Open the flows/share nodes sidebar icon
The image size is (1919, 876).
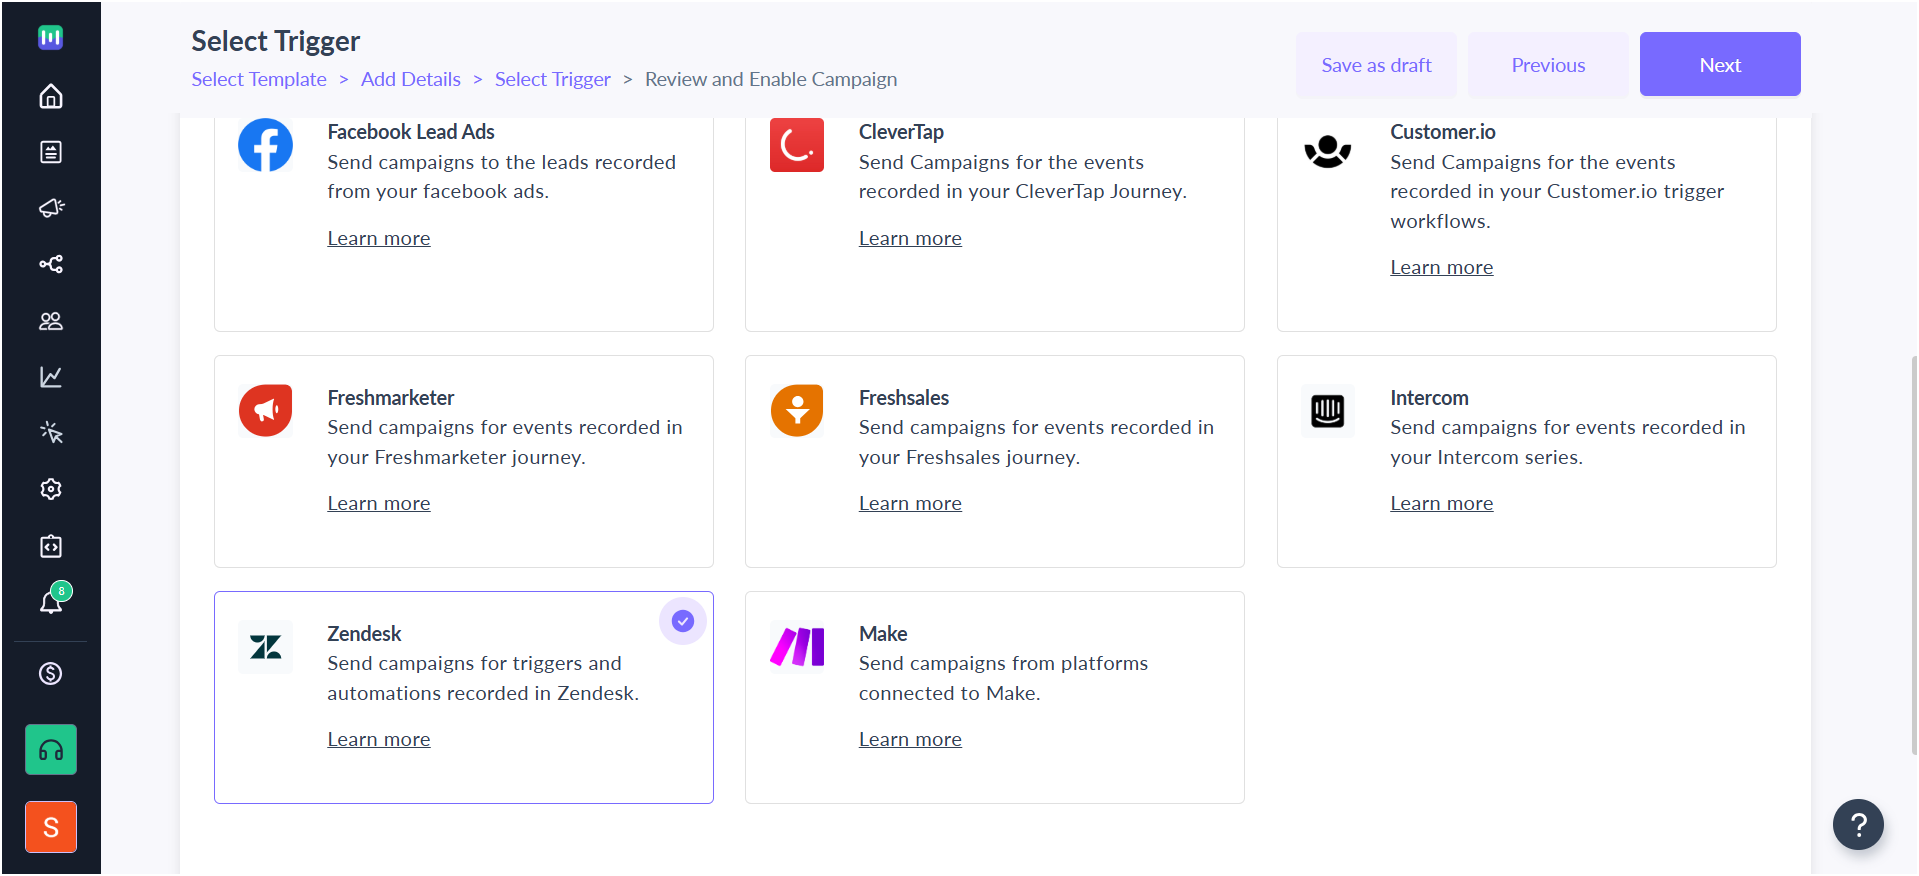pyautogui.click(x=51, y=264)
